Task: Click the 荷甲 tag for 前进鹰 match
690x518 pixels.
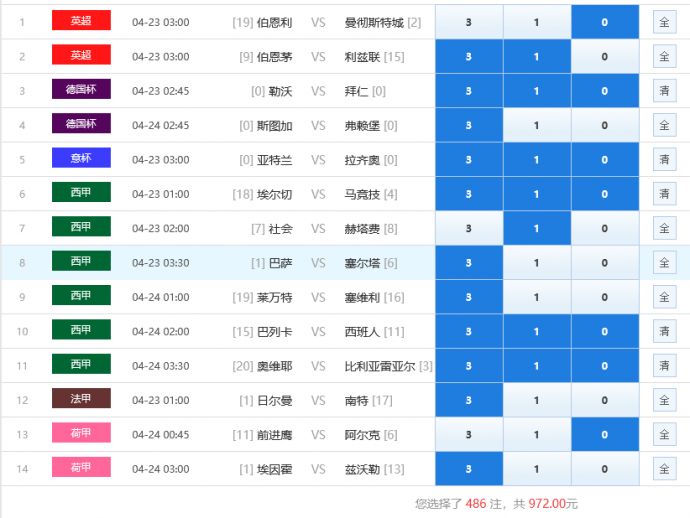Action: click(x=81, y=434)
